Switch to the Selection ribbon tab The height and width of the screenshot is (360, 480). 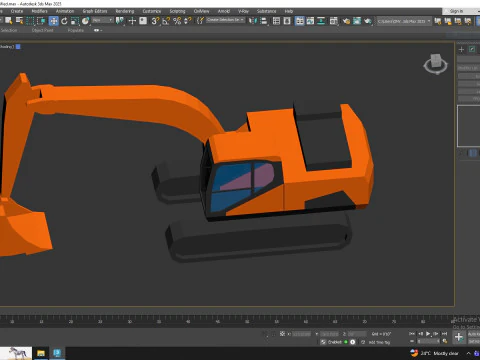tap(9, 30)
